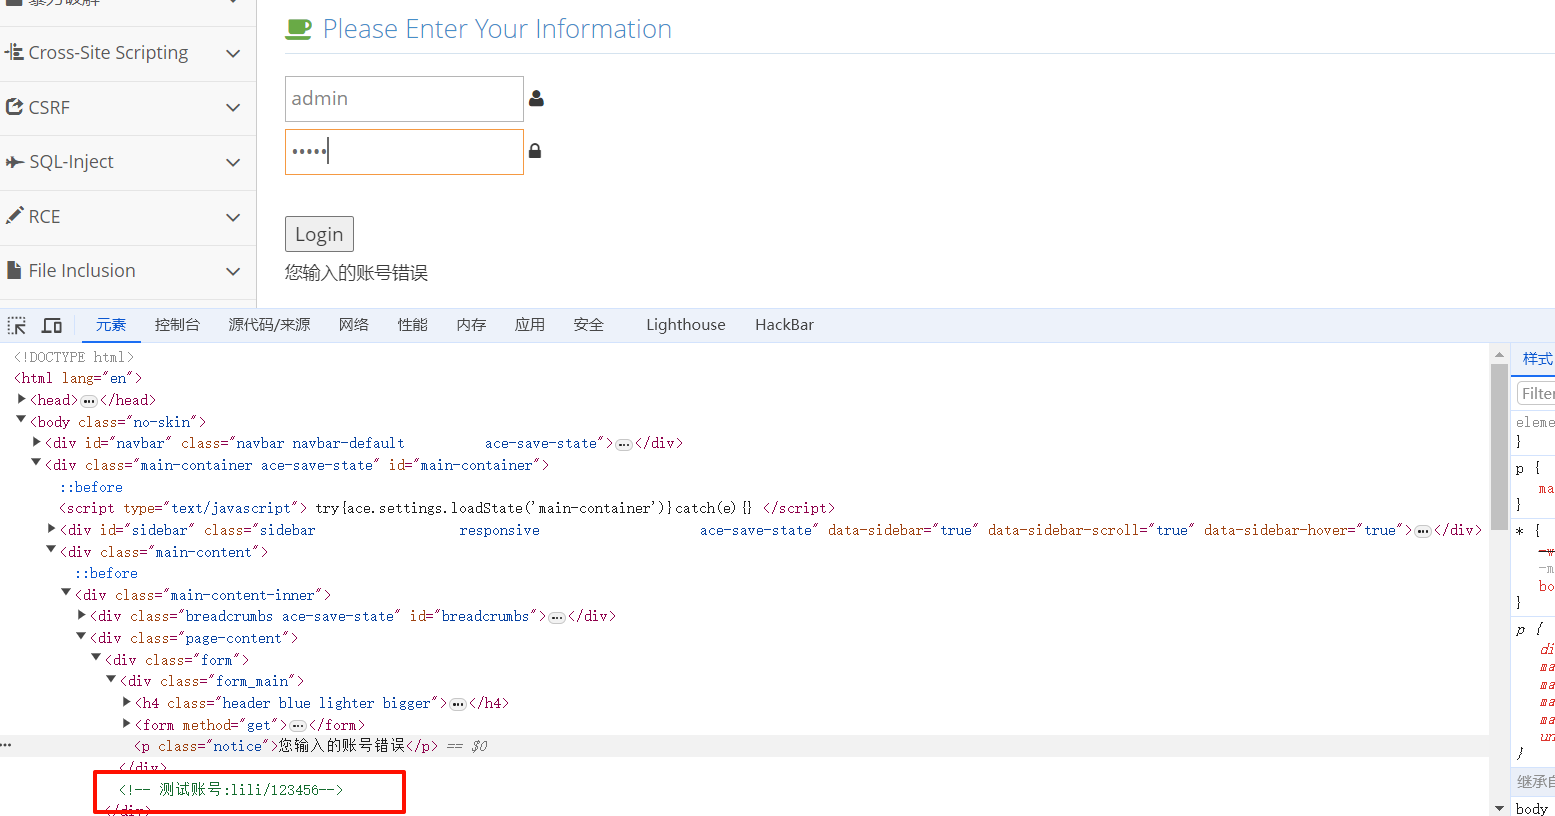Click the RCE pencil icon

[14, 215]
